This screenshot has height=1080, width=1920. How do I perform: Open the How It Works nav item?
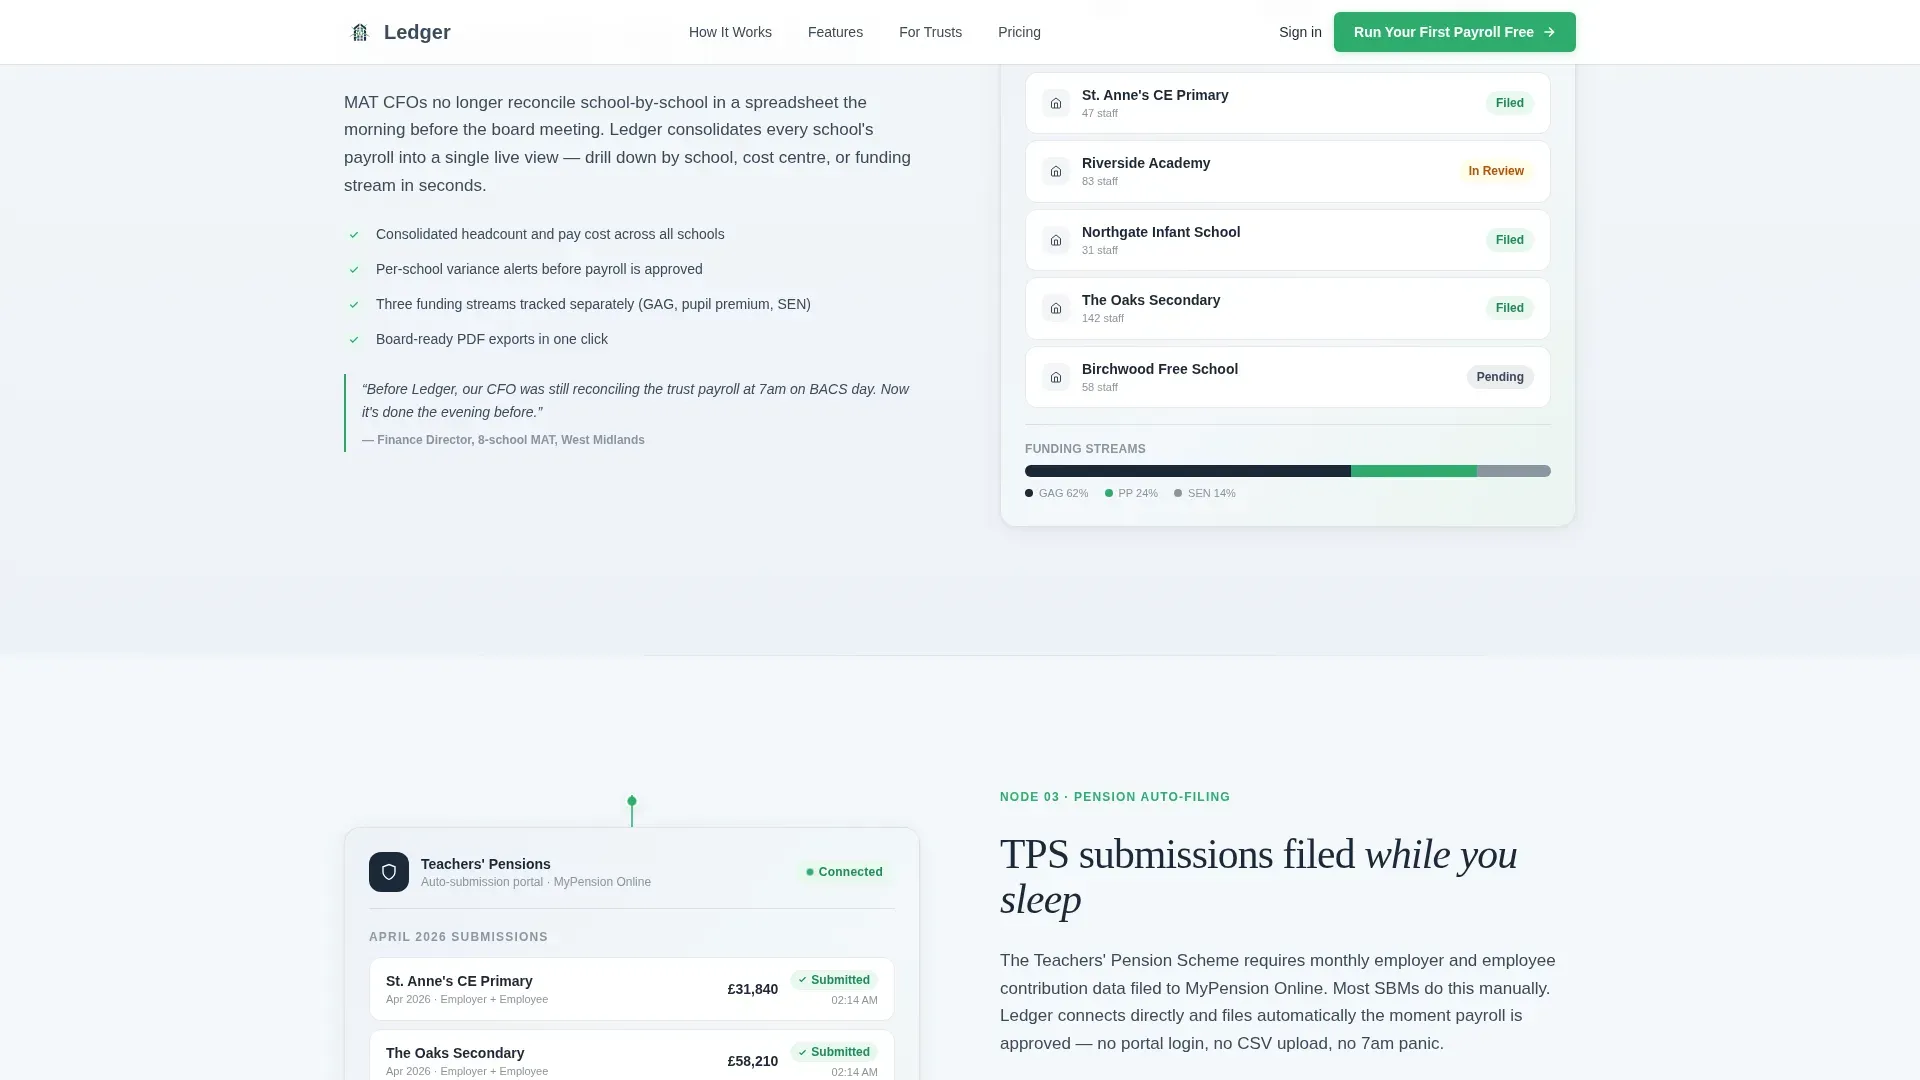coord(730,32)
